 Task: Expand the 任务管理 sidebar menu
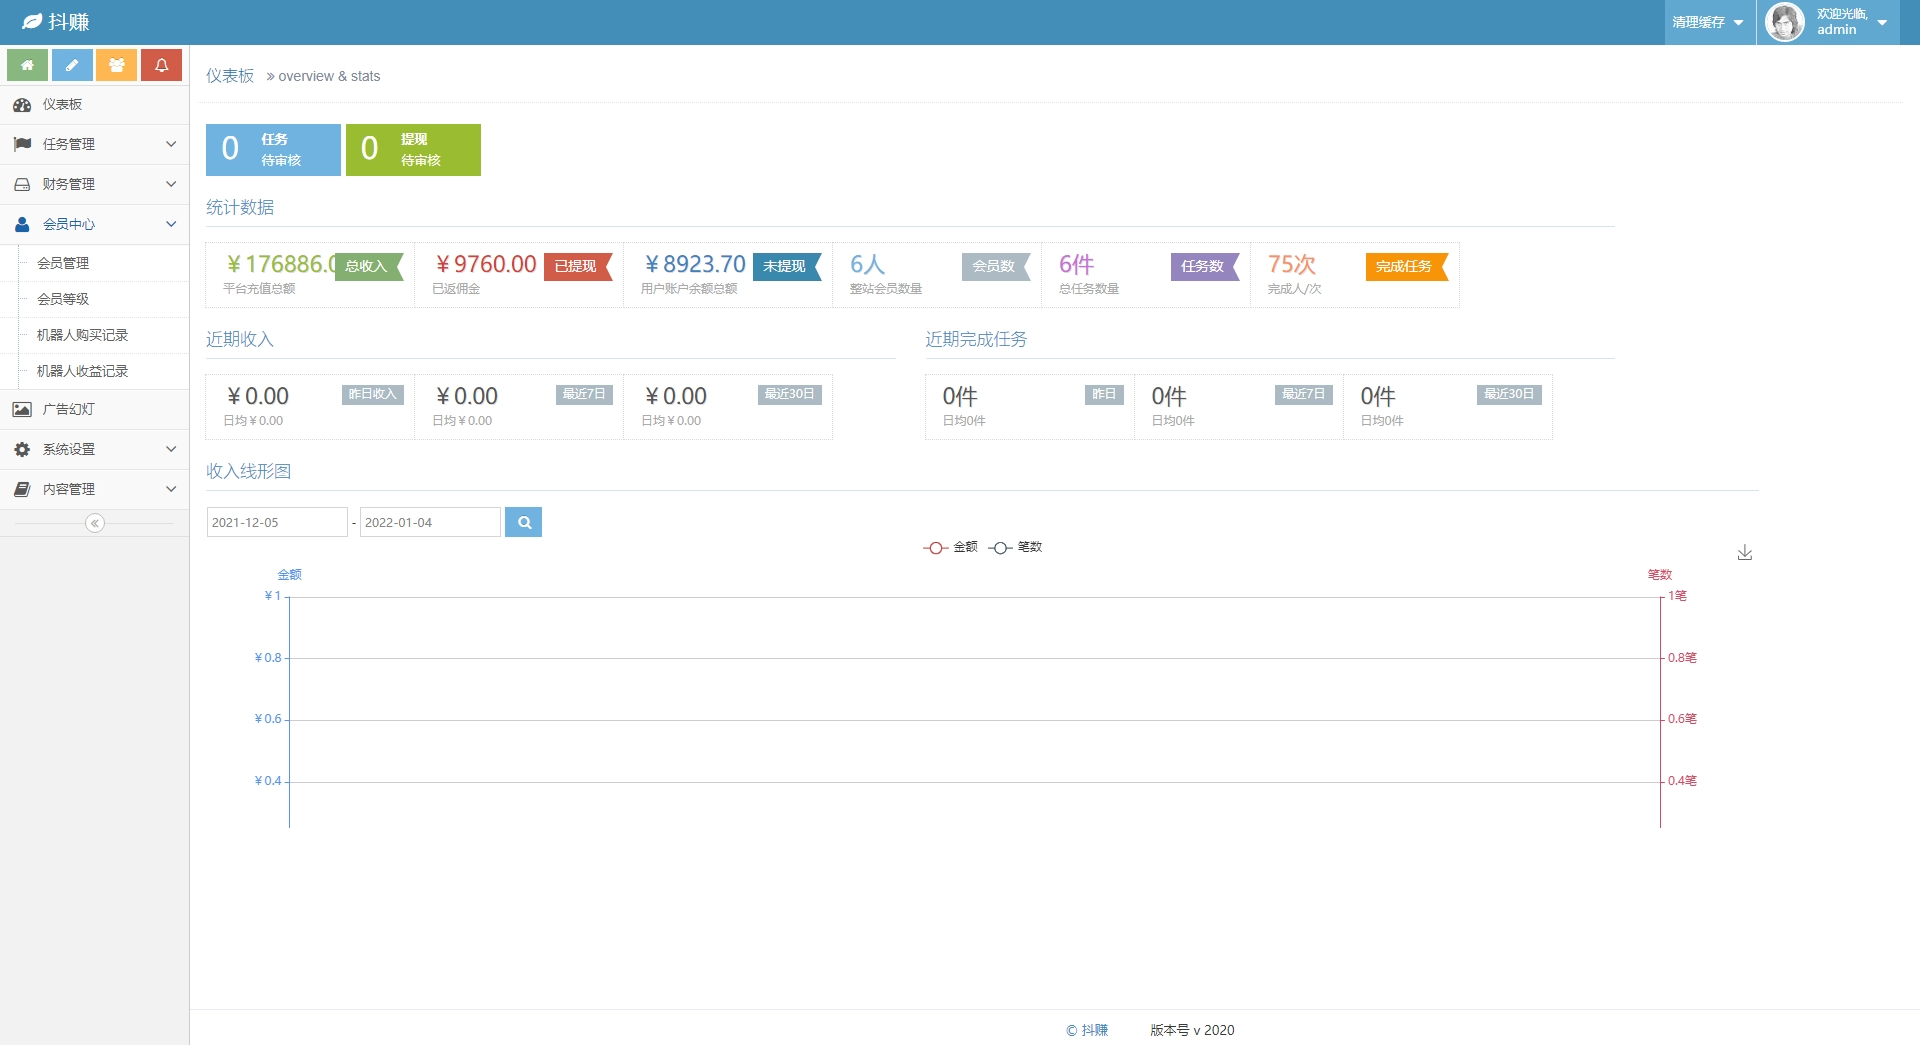94,144
